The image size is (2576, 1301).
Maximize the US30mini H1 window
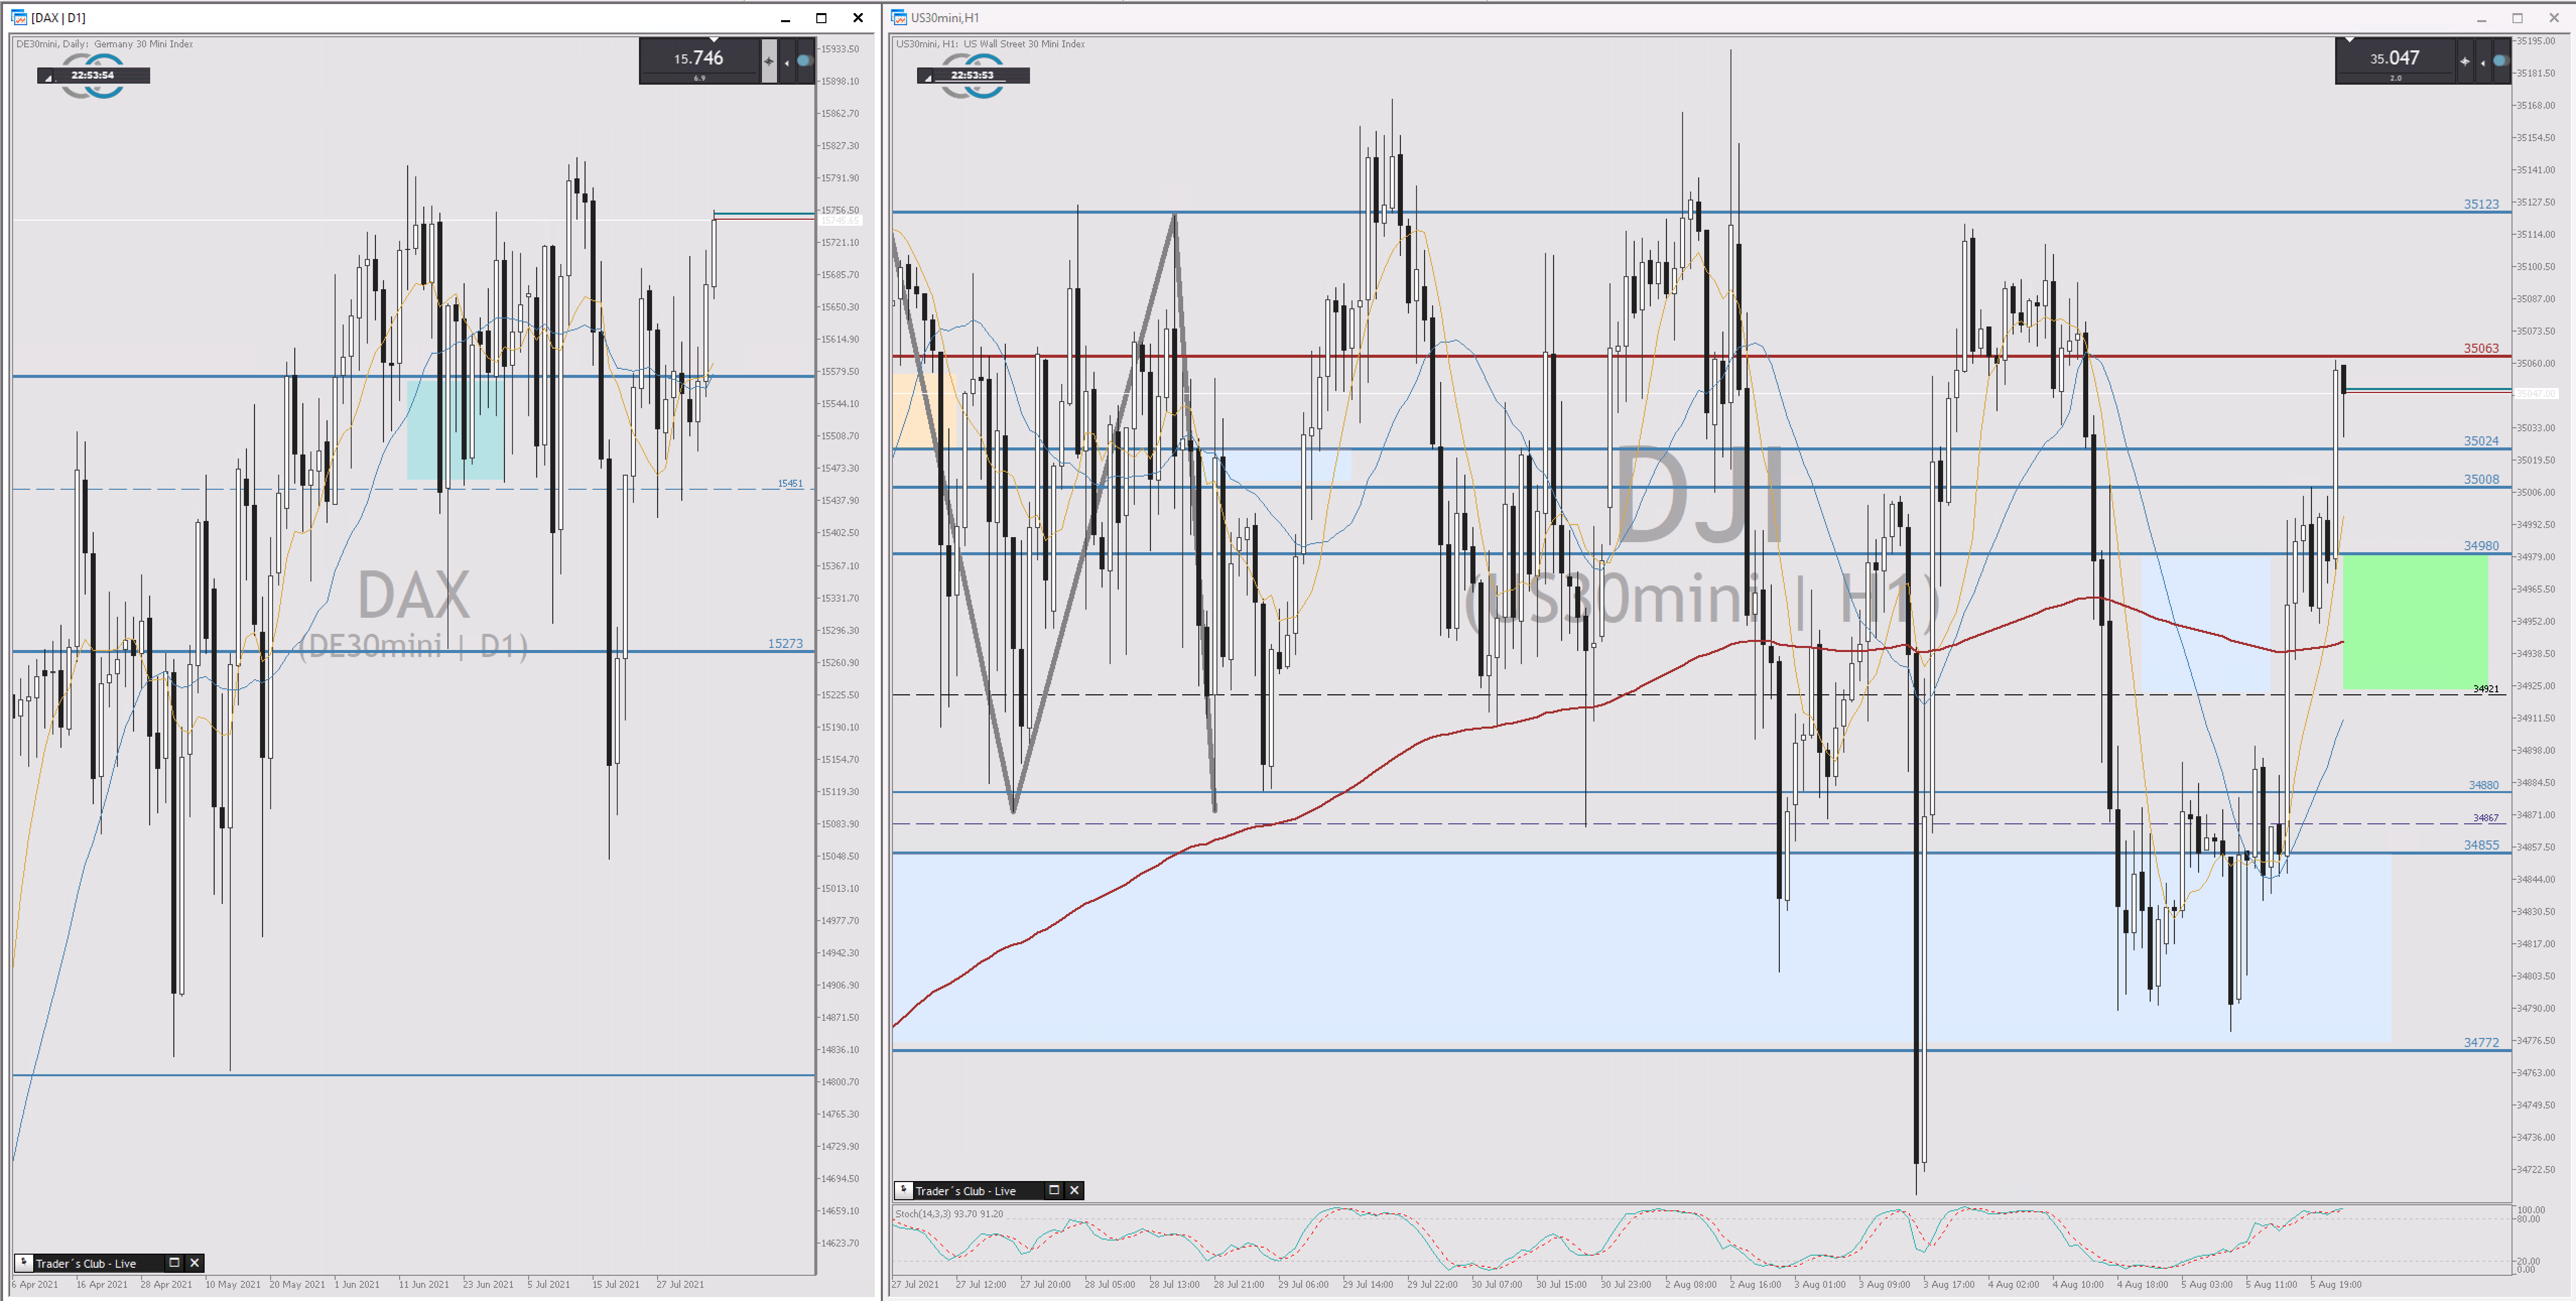click(x=2517, y=18)
